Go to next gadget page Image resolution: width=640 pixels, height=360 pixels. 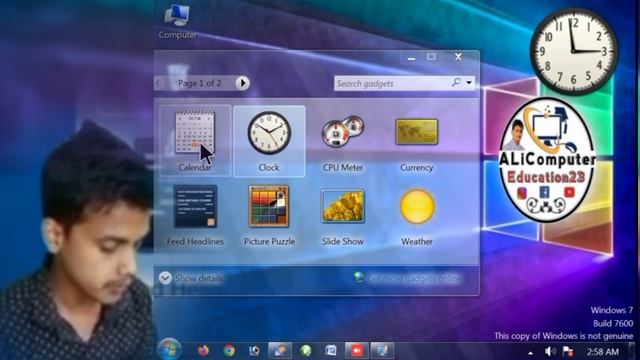tap(242, 83)
